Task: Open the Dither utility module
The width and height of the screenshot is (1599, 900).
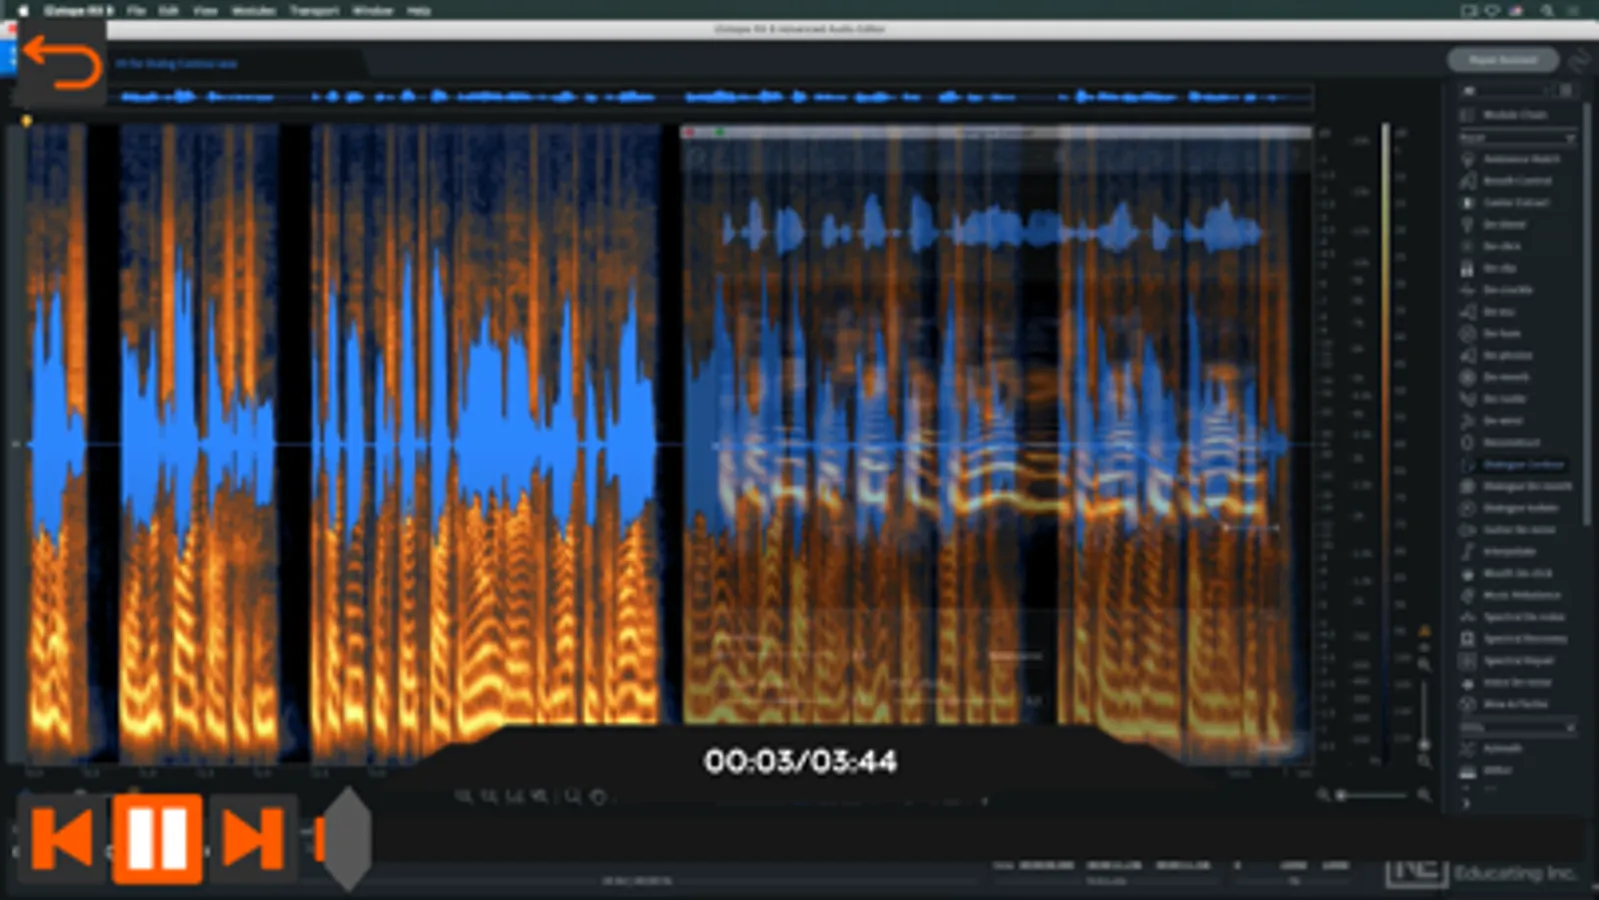Action: coord(1488,770)
